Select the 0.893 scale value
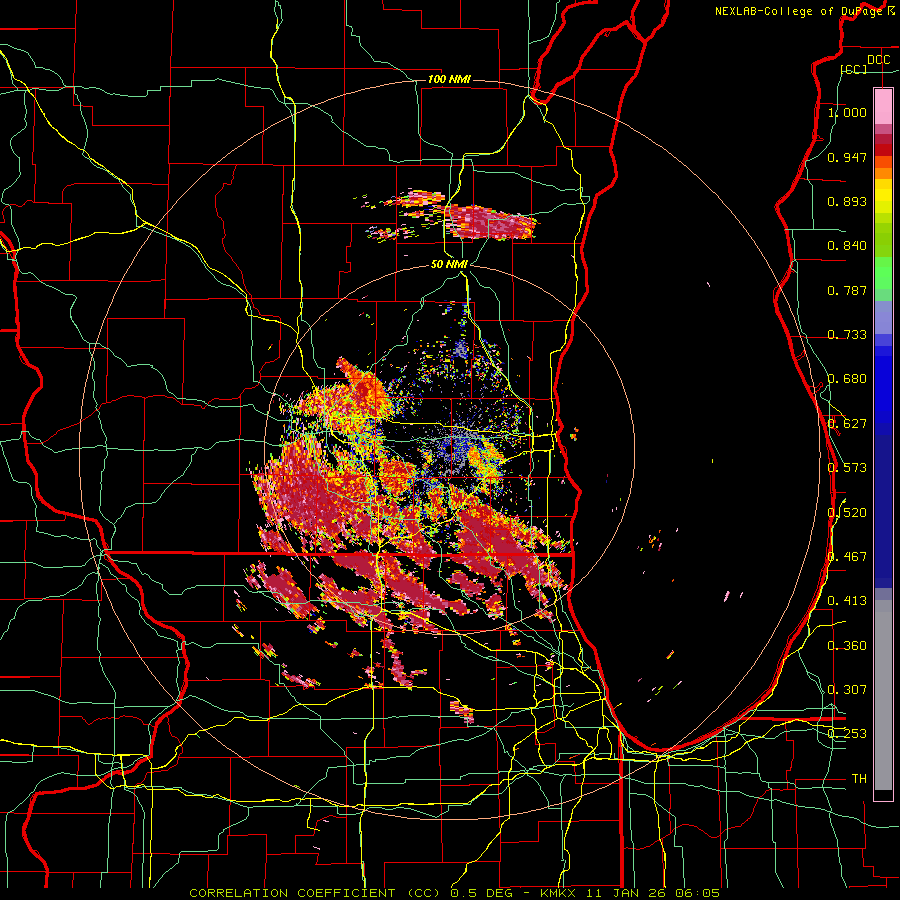900x900 pixels. pos(847,201)
